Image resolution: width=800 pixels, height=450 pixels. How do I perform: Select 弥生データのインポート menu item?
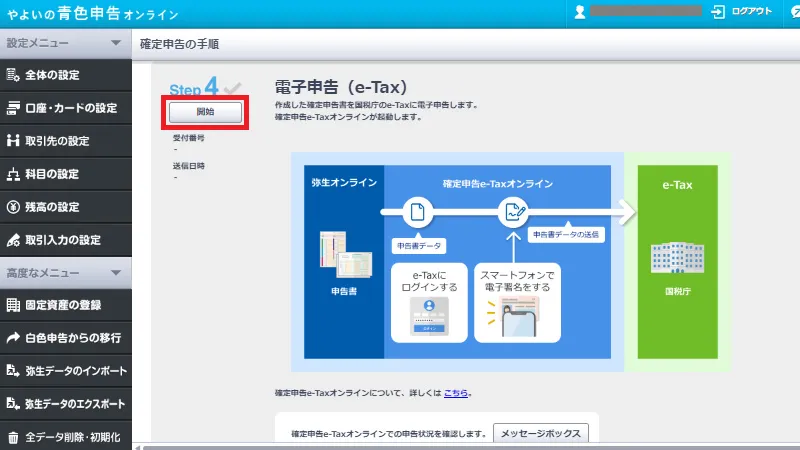coord(66,371)
